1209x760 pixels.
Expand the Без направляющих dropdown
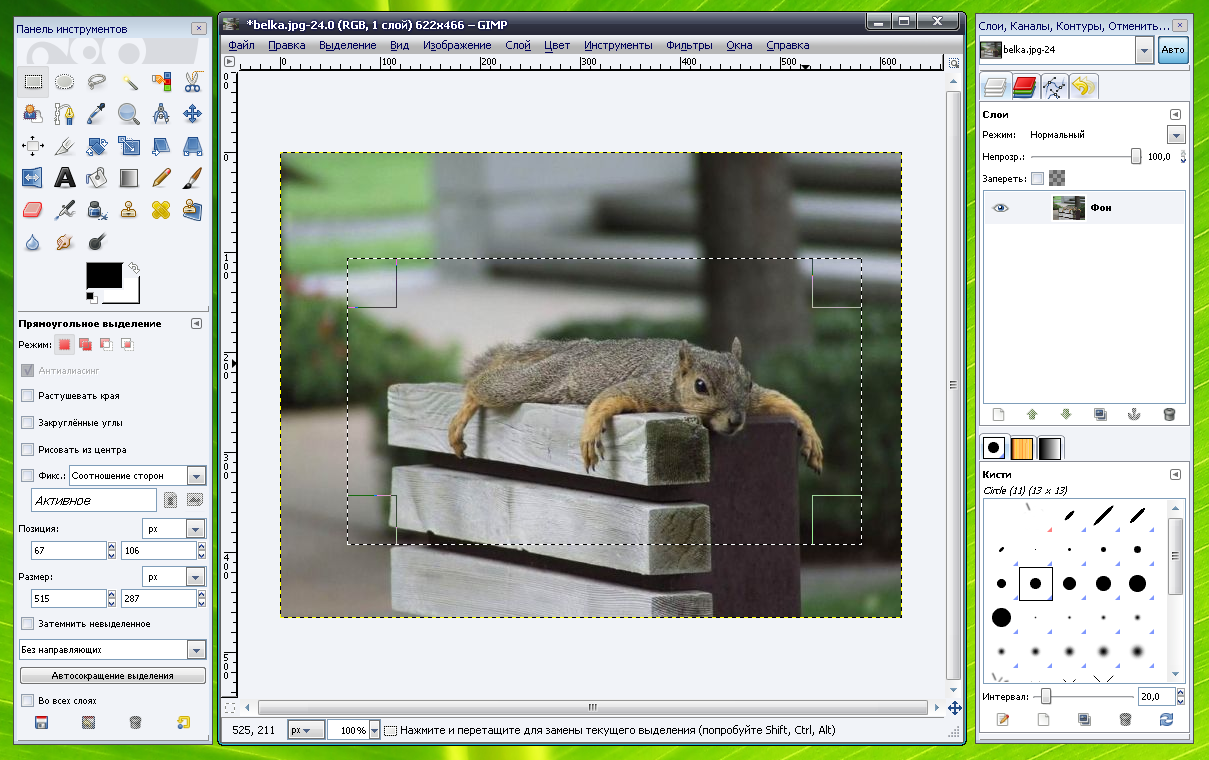point(196,650)
